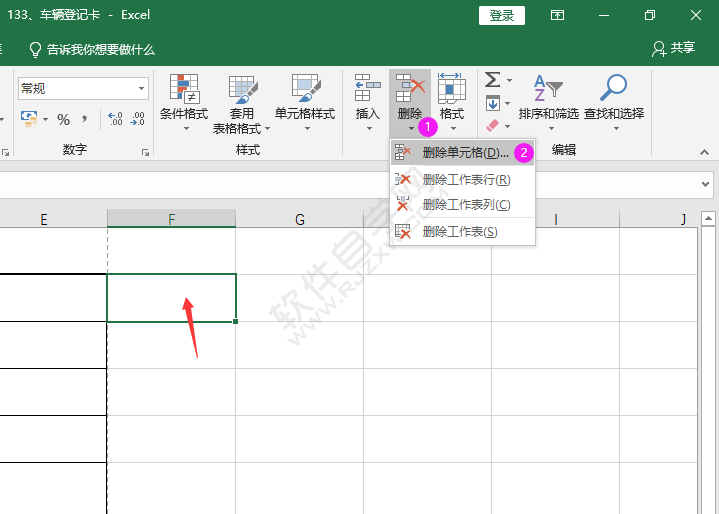Expand the number format combo box
719x514 pixels.
142,89
